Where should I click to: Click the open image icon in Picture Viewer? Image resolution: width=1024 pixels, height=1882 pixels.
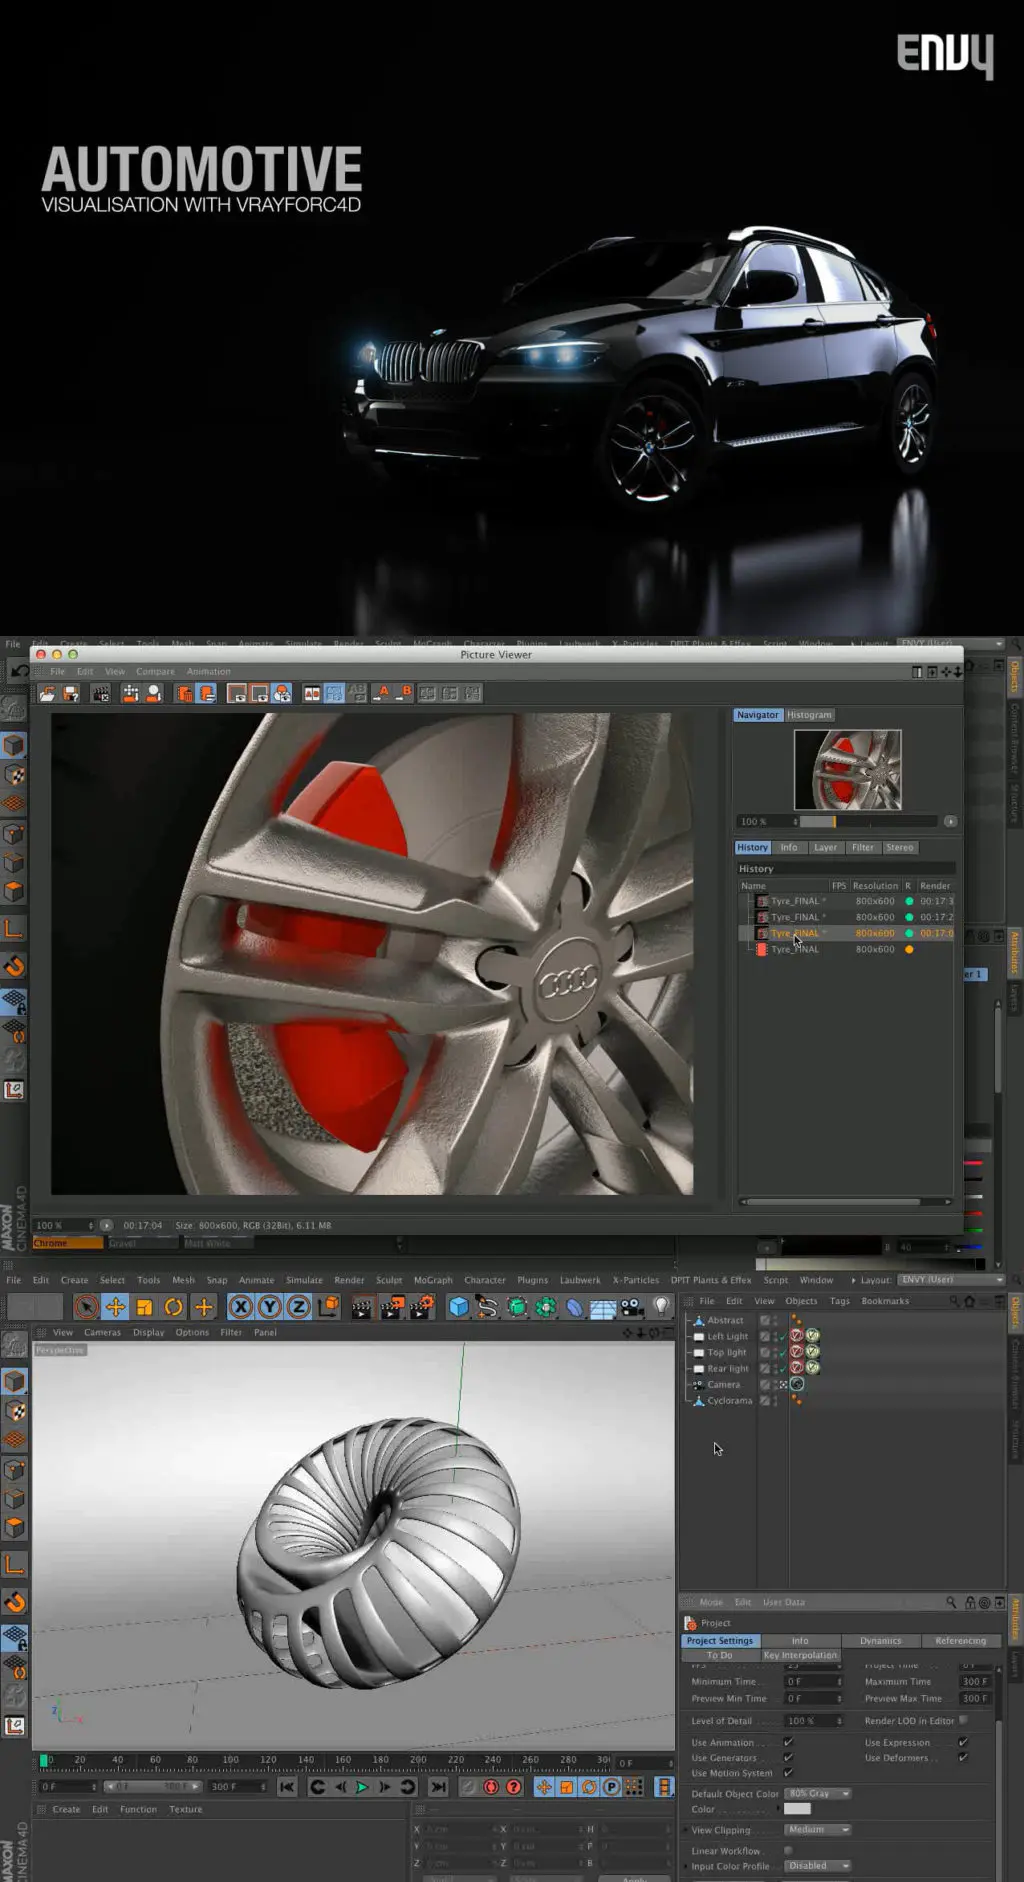[47, 694]
